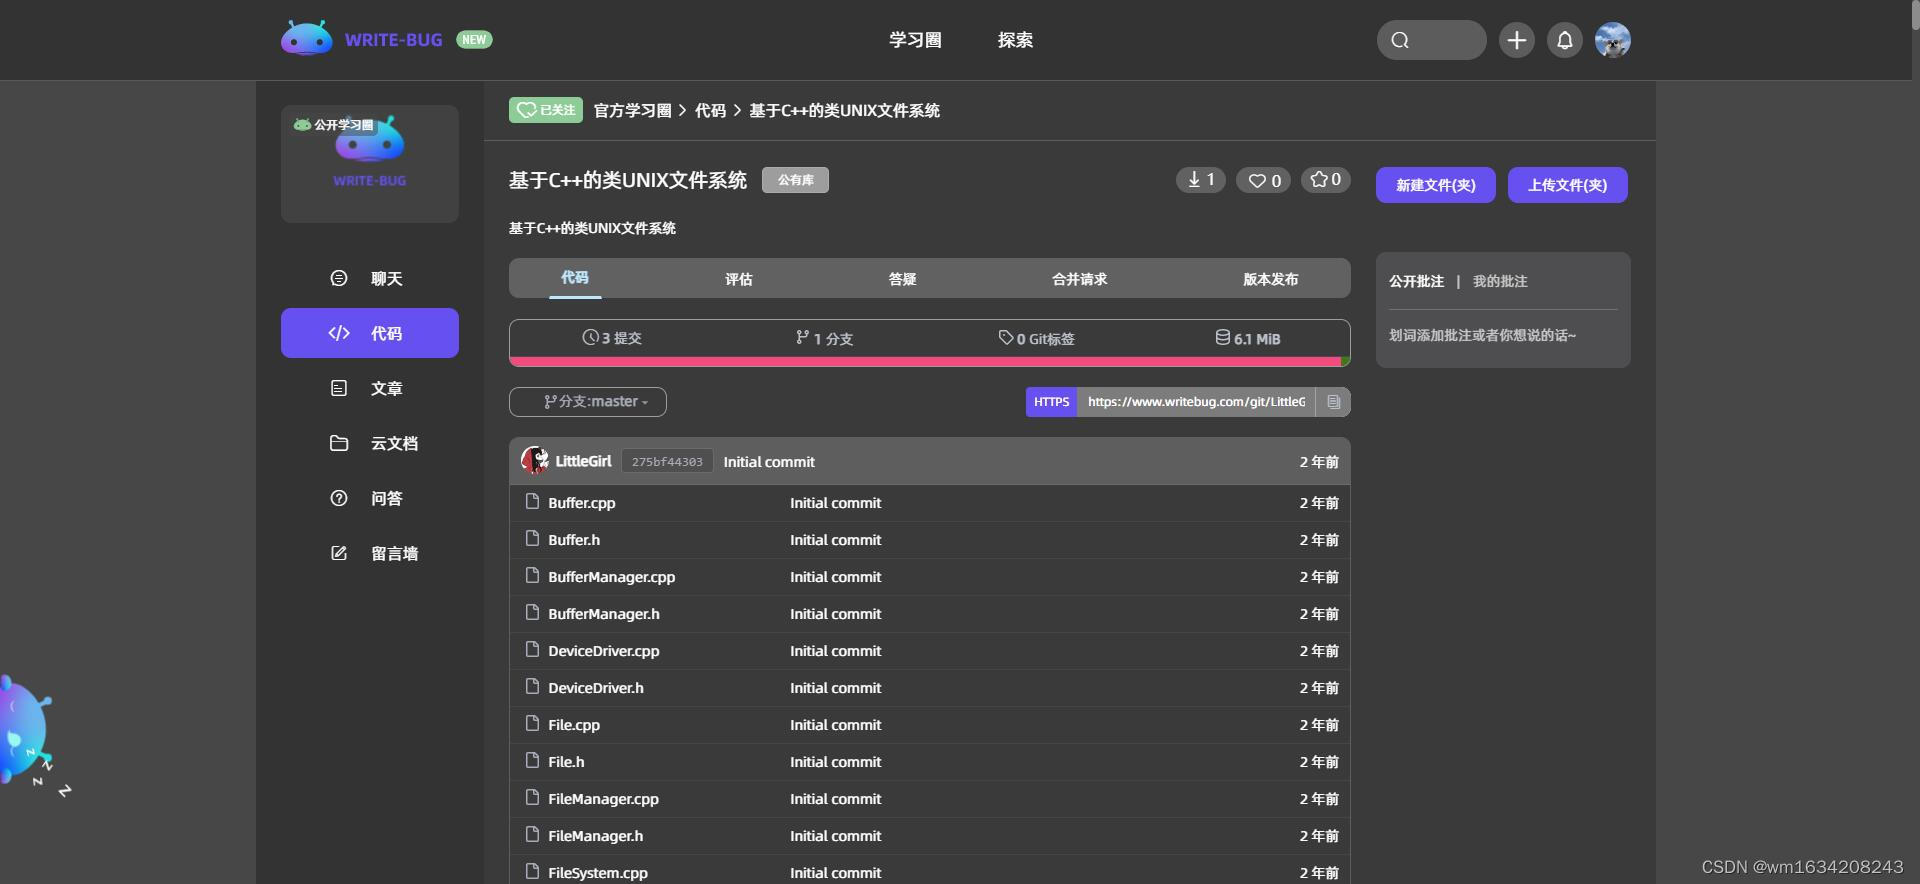
Task: Open 探索 in top navigation
Action: (1015, 40)
